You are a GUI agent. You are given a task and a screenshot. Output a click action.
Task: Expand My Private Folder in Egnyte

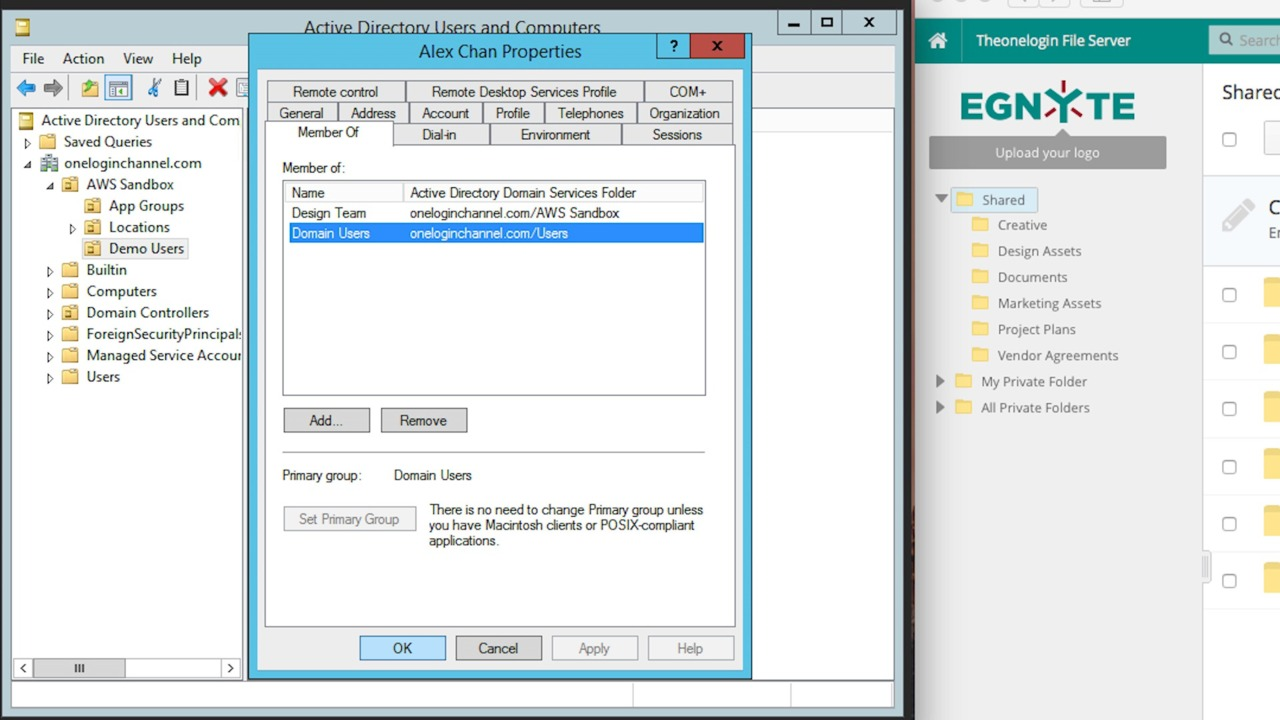[939, 381]
